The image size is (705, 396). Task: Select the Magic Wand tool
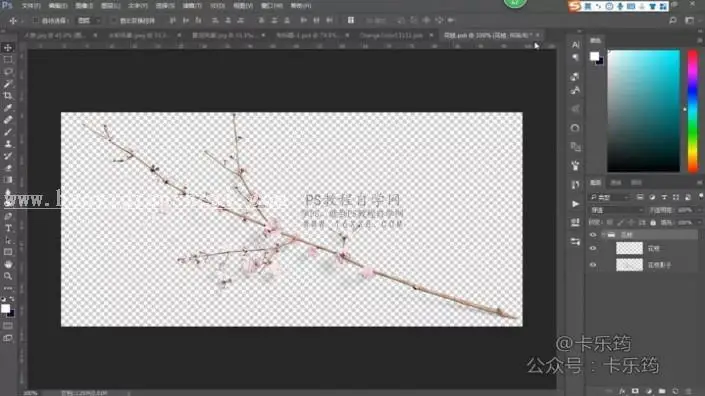tap(8, 84)
